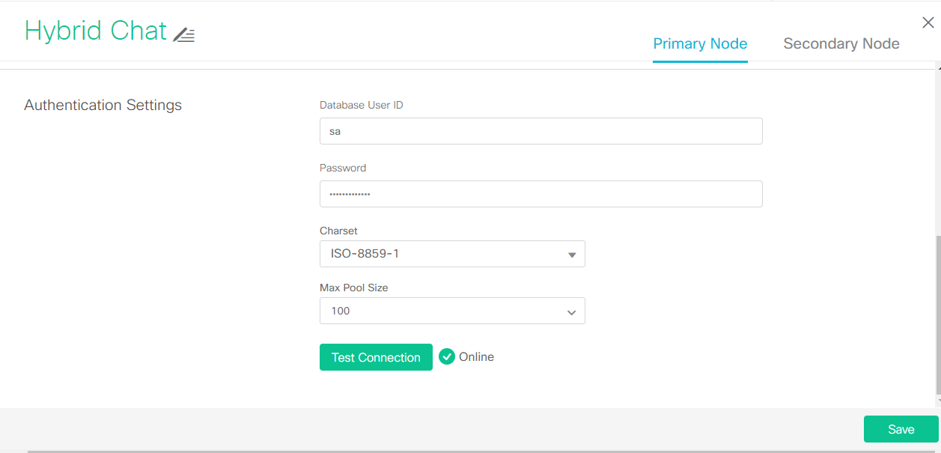Switch to the Primary Node tab
Image resolution: width=941 pixels, height=453 pixels.
pos(700,44)
